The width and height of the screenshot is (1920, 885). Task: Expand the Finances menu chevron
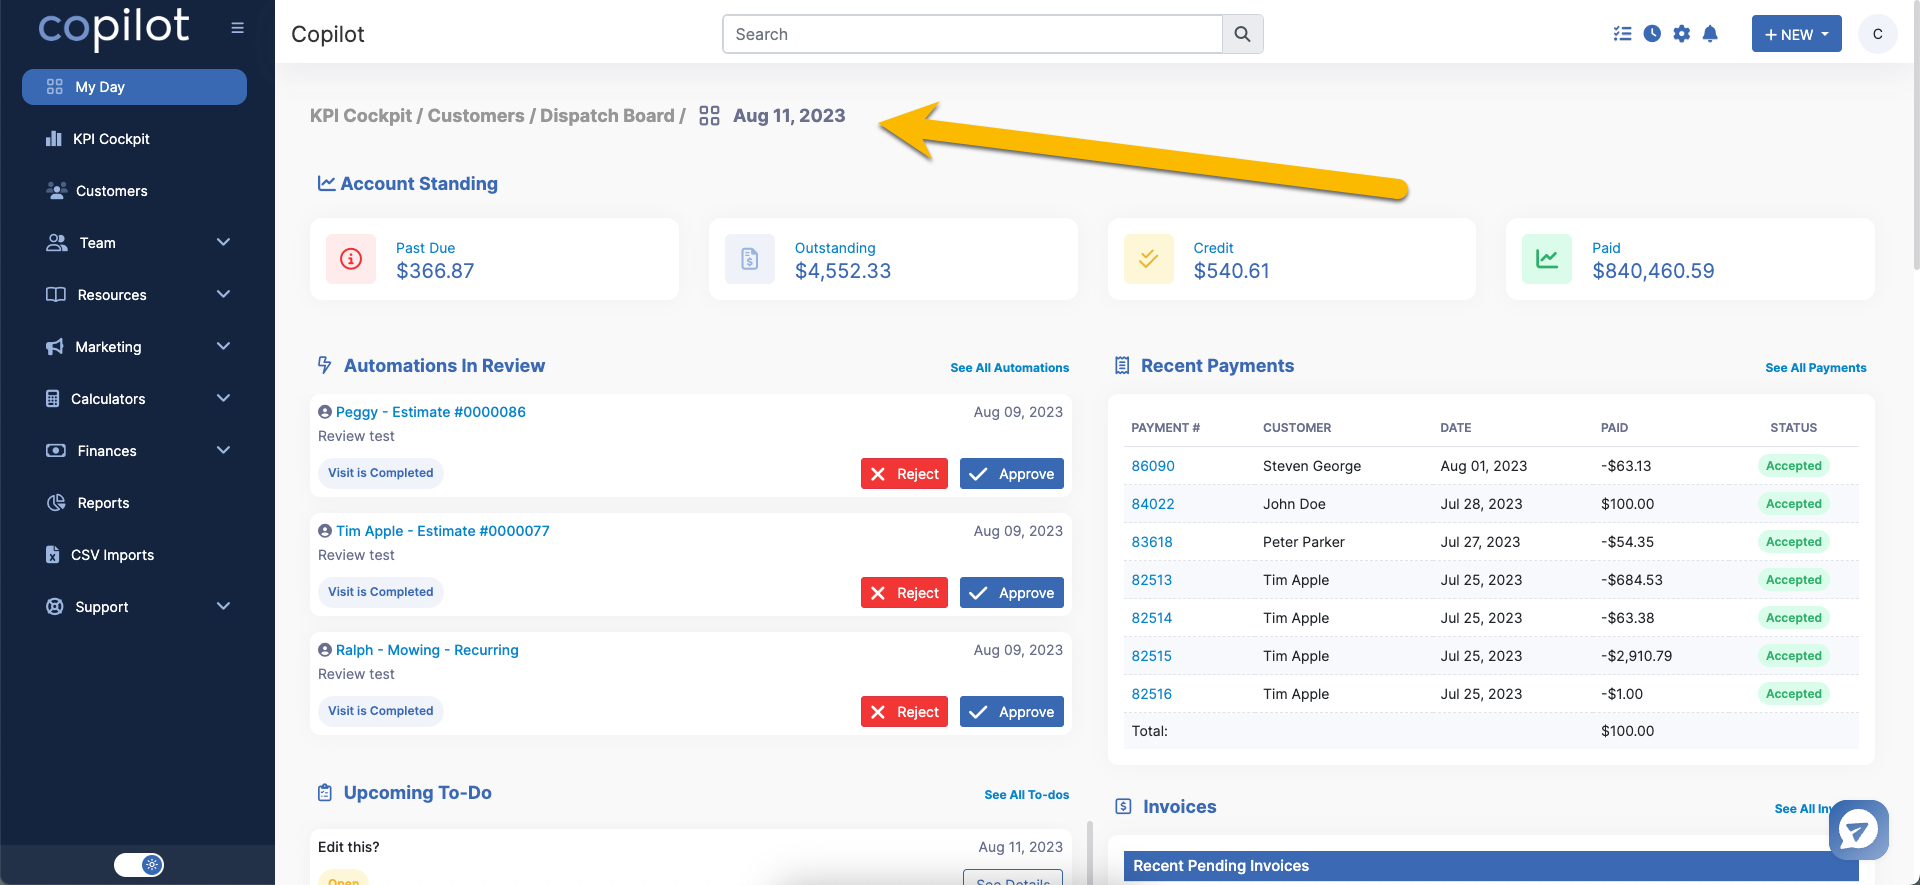pyautogui.click(x=223, y=451)
